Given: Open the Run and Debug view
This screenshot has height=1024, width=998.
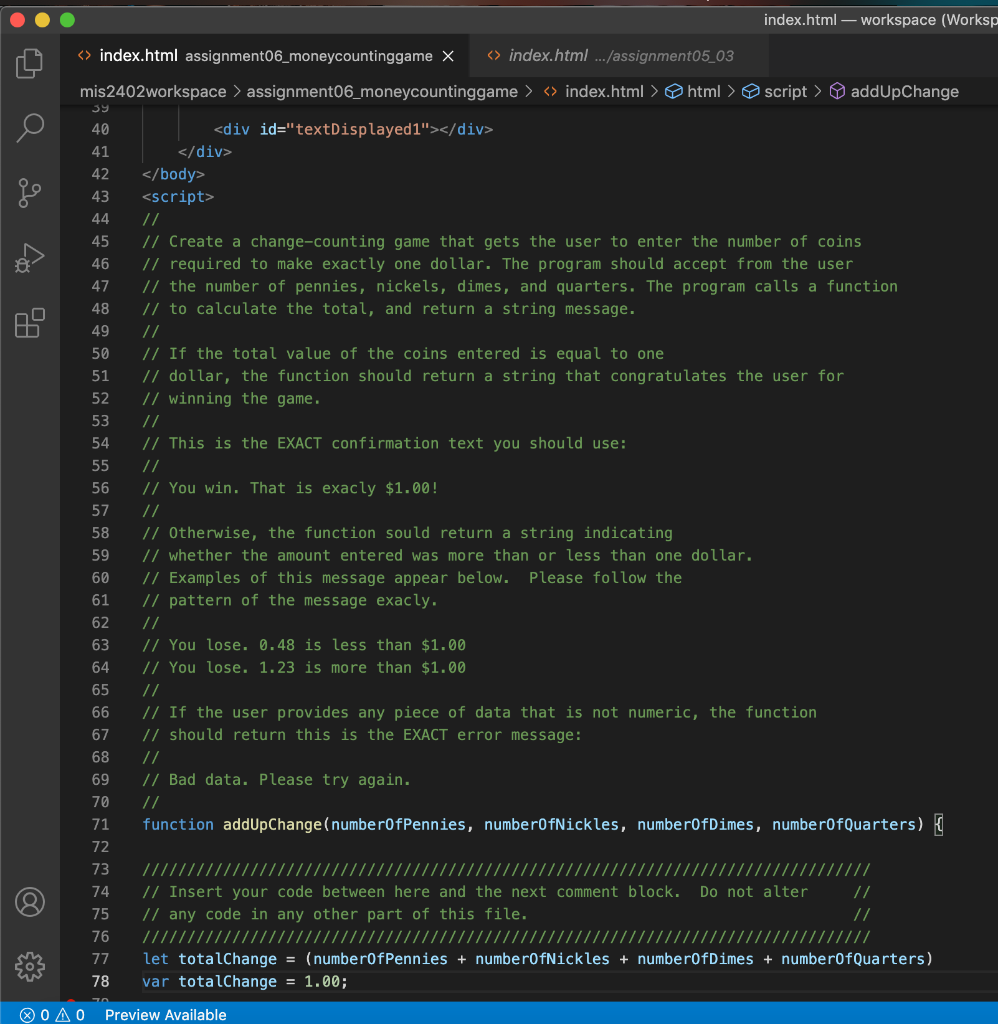Looking at the screenshot, I should (x=30, y=257).
